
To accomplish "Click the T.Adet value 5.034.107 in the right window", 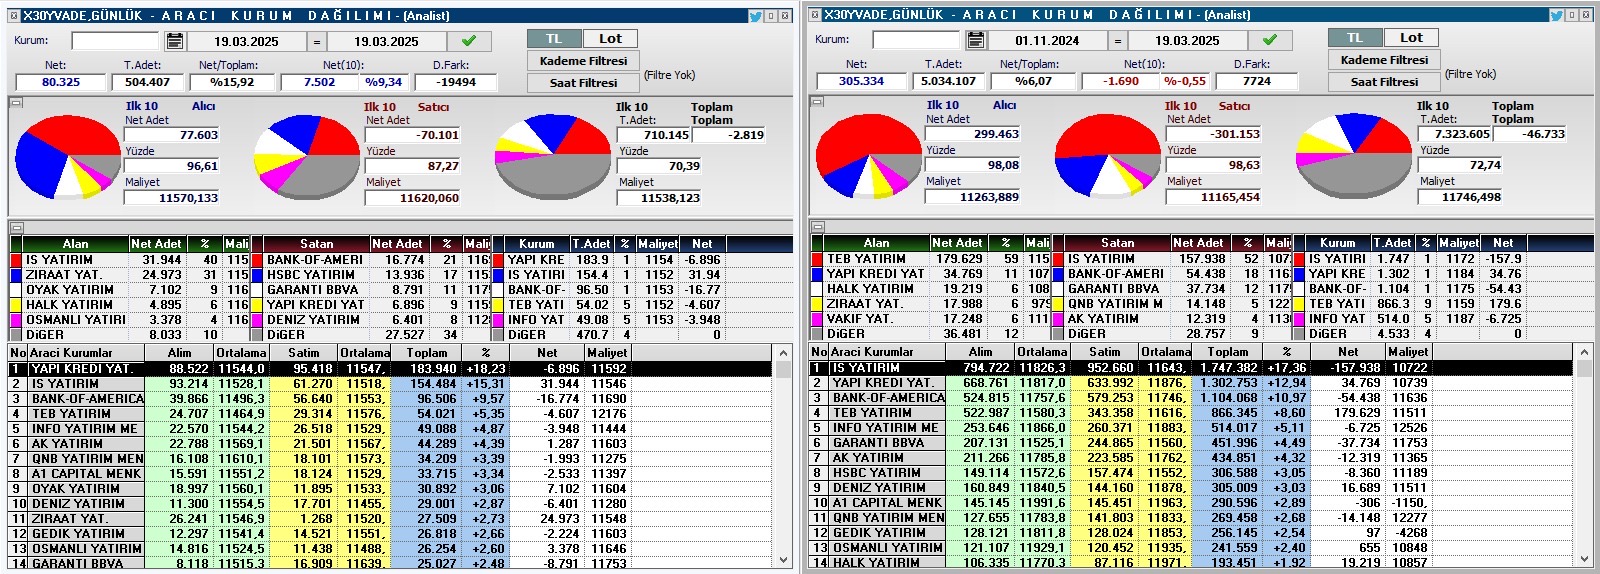I will (x=948, y=81).
